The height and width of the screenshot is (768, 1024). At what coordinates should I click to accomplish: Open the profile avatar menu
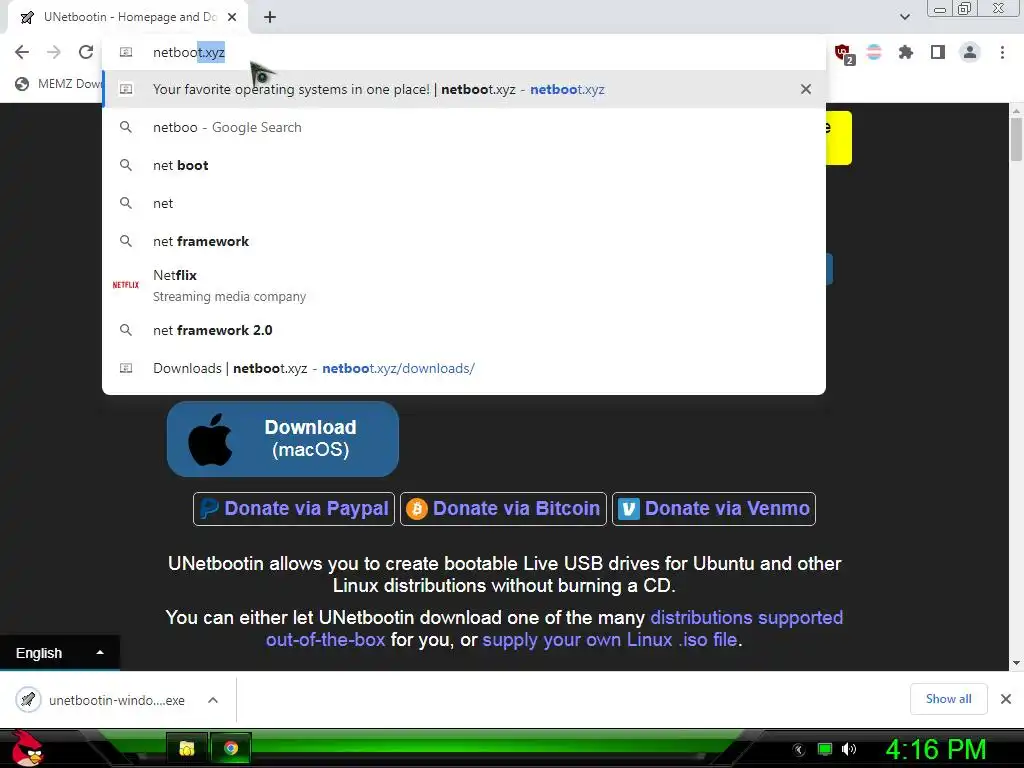click(970, 52)
